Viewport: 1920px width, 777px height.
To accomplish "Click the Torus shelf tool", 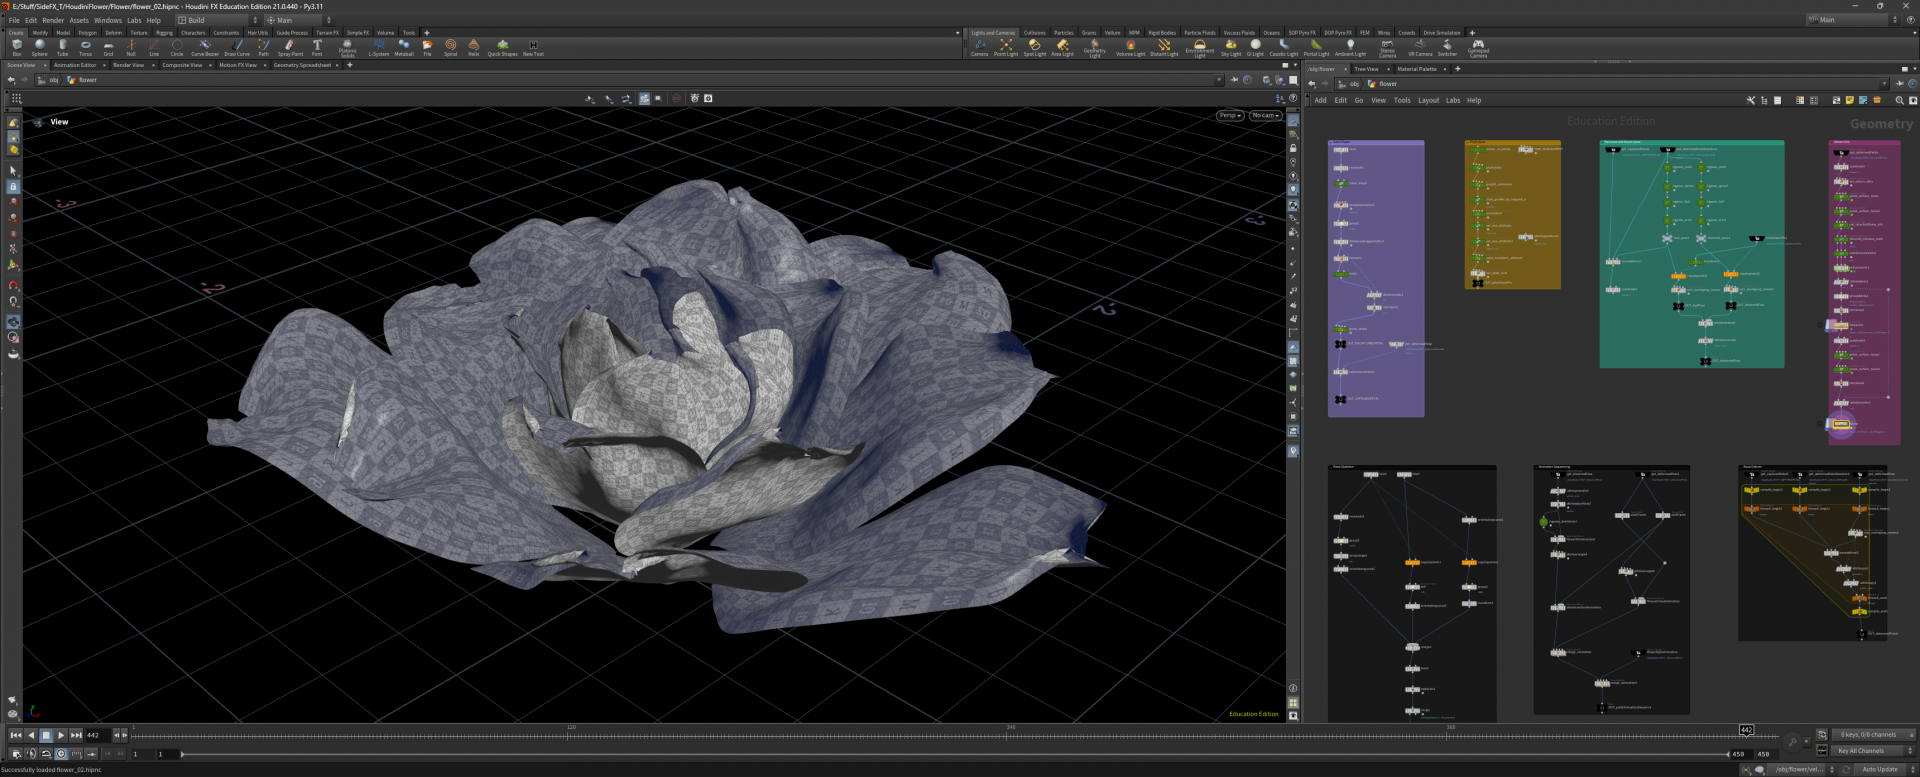I will tap(85, 46).
